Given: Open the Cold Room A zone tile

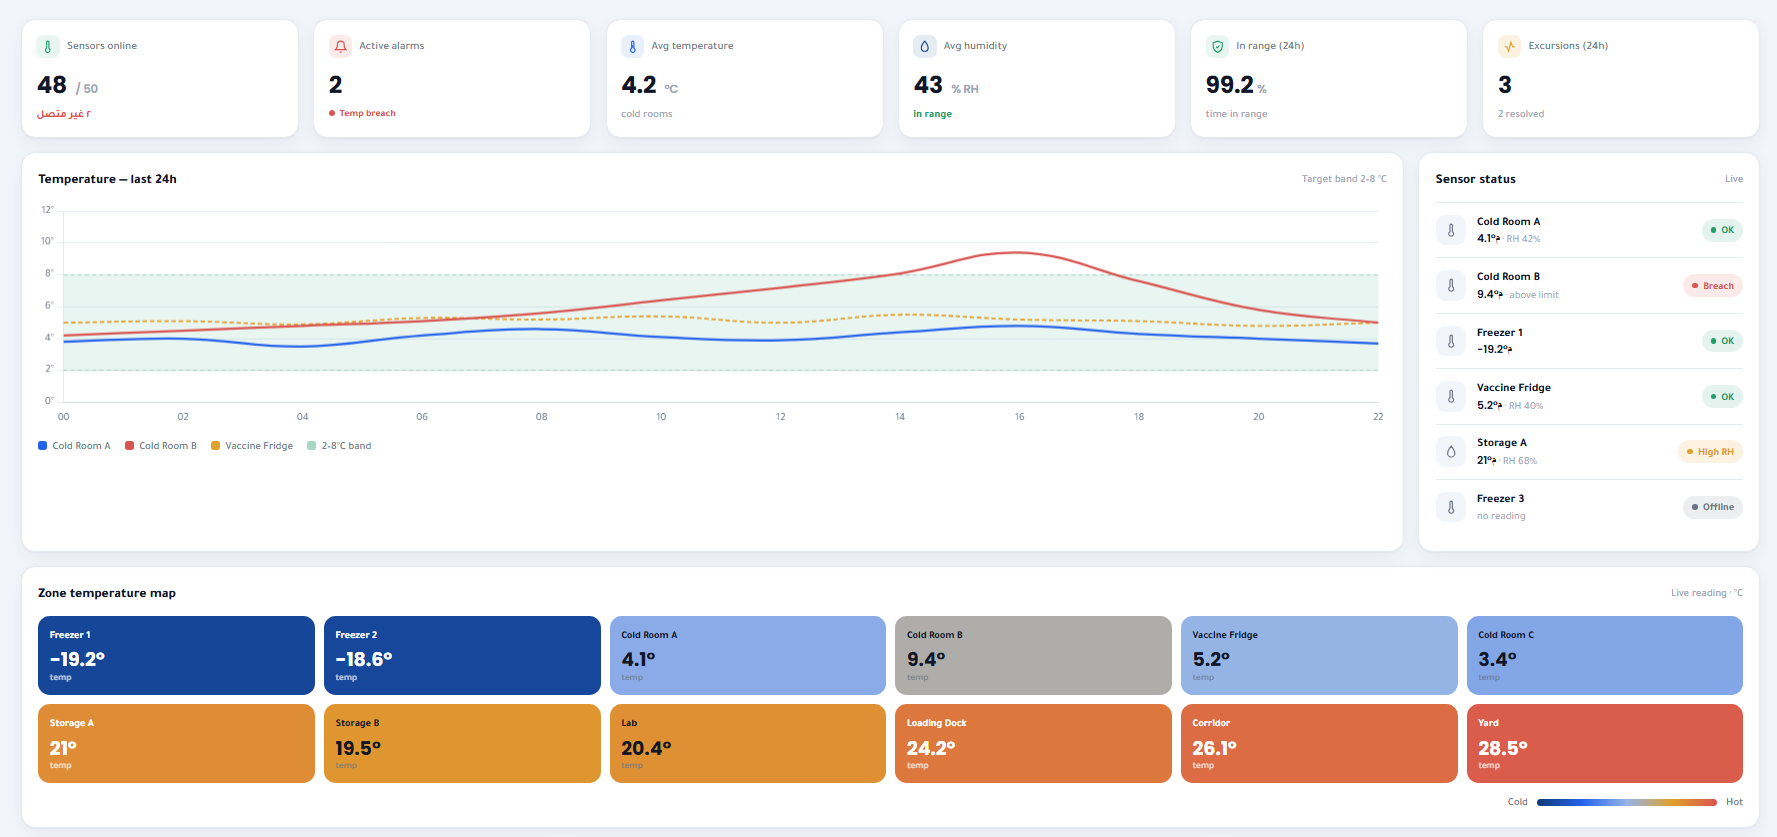Looking at the screenshot, I should tap(748, 655).
